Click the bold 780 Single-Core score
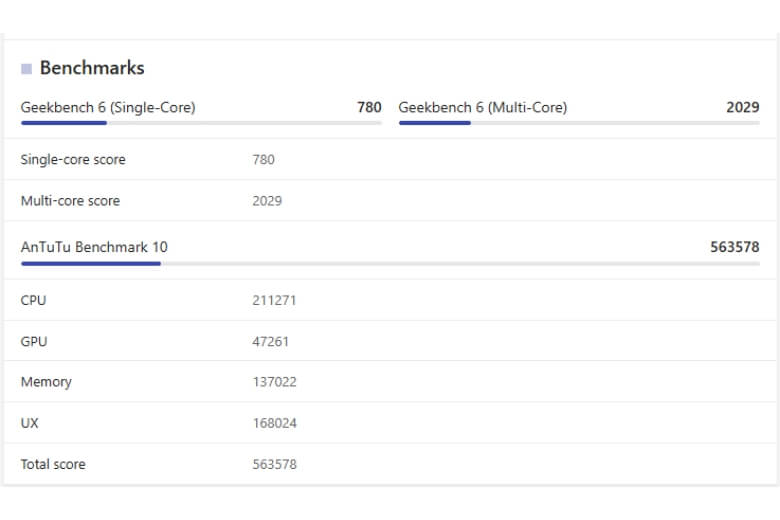The image size is (780, 520). (x=369, y=107)
